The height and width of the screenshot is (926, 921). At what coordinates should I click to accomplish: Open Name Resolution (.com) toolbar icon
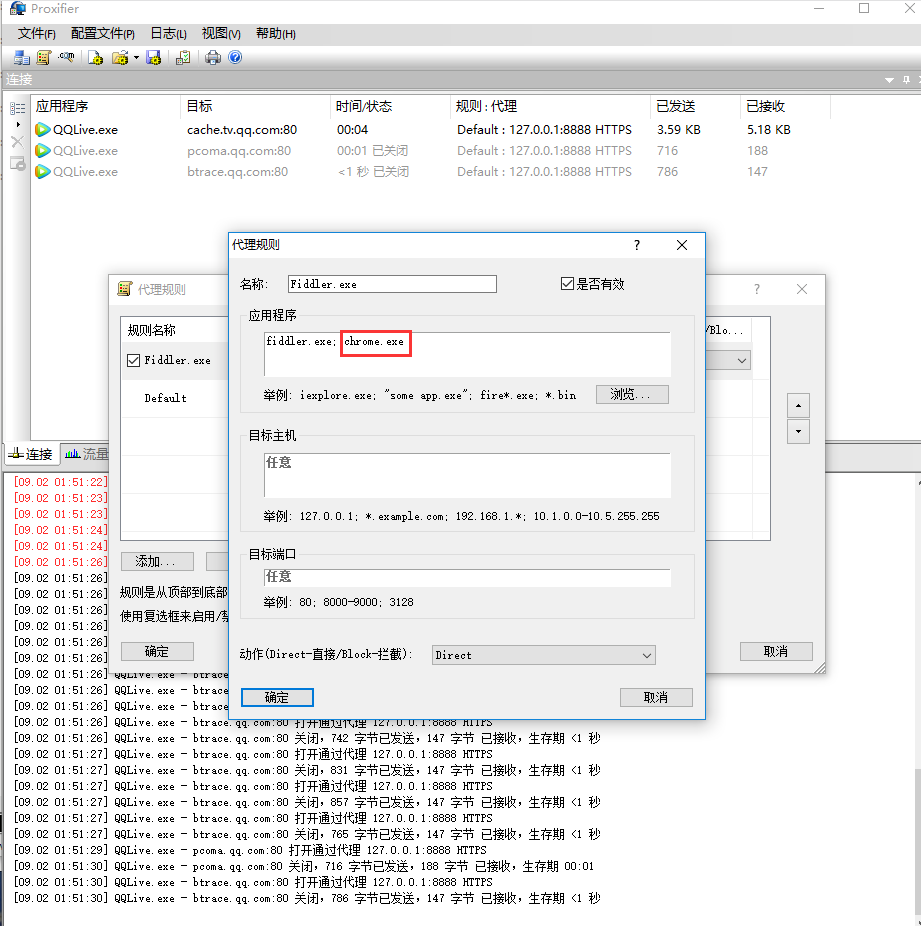click(66, 57)
